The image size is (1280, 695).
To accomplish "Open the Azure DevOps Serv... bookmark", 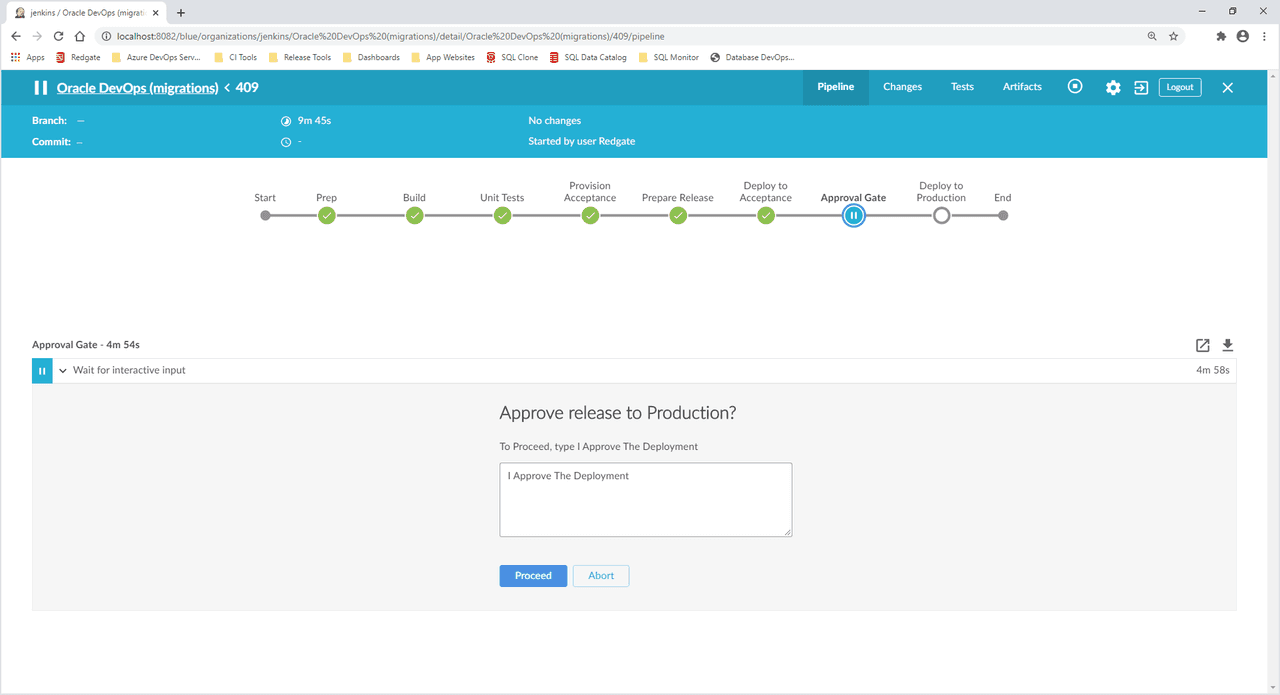I will [155, 58].
